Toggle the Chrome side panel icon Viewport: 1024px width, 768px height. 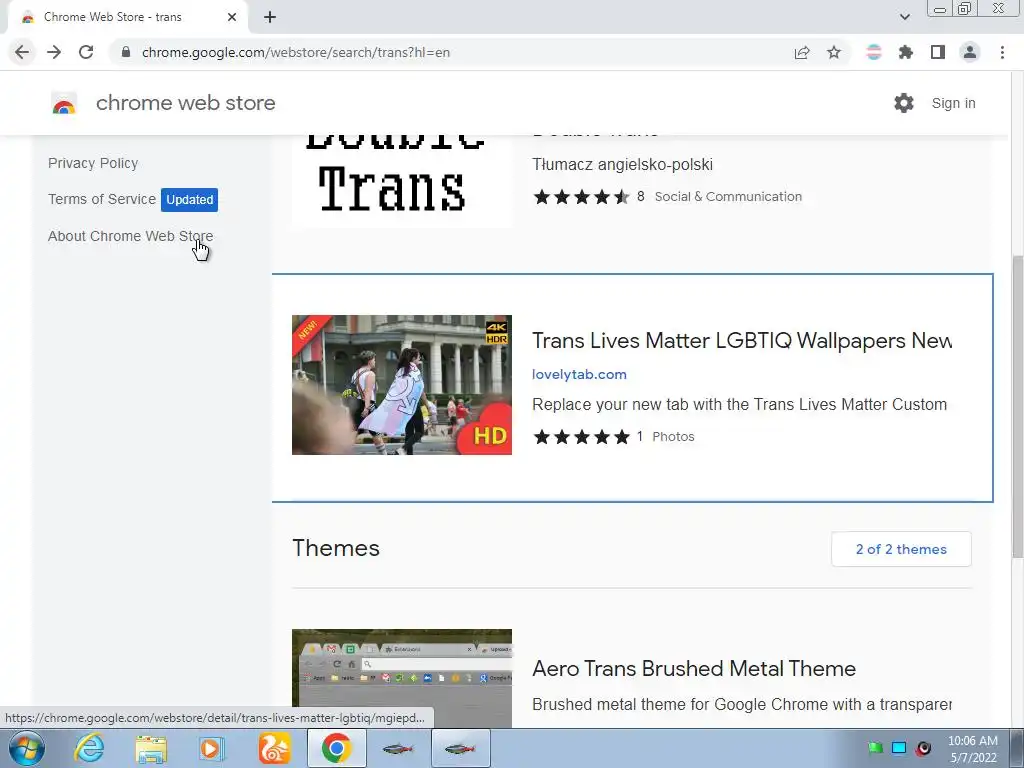[x=938, y=52]
